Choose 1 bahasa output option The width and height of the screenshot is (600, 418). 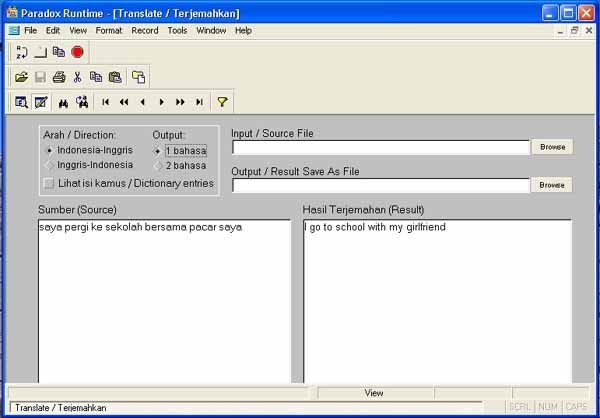[x=180, y=151]
